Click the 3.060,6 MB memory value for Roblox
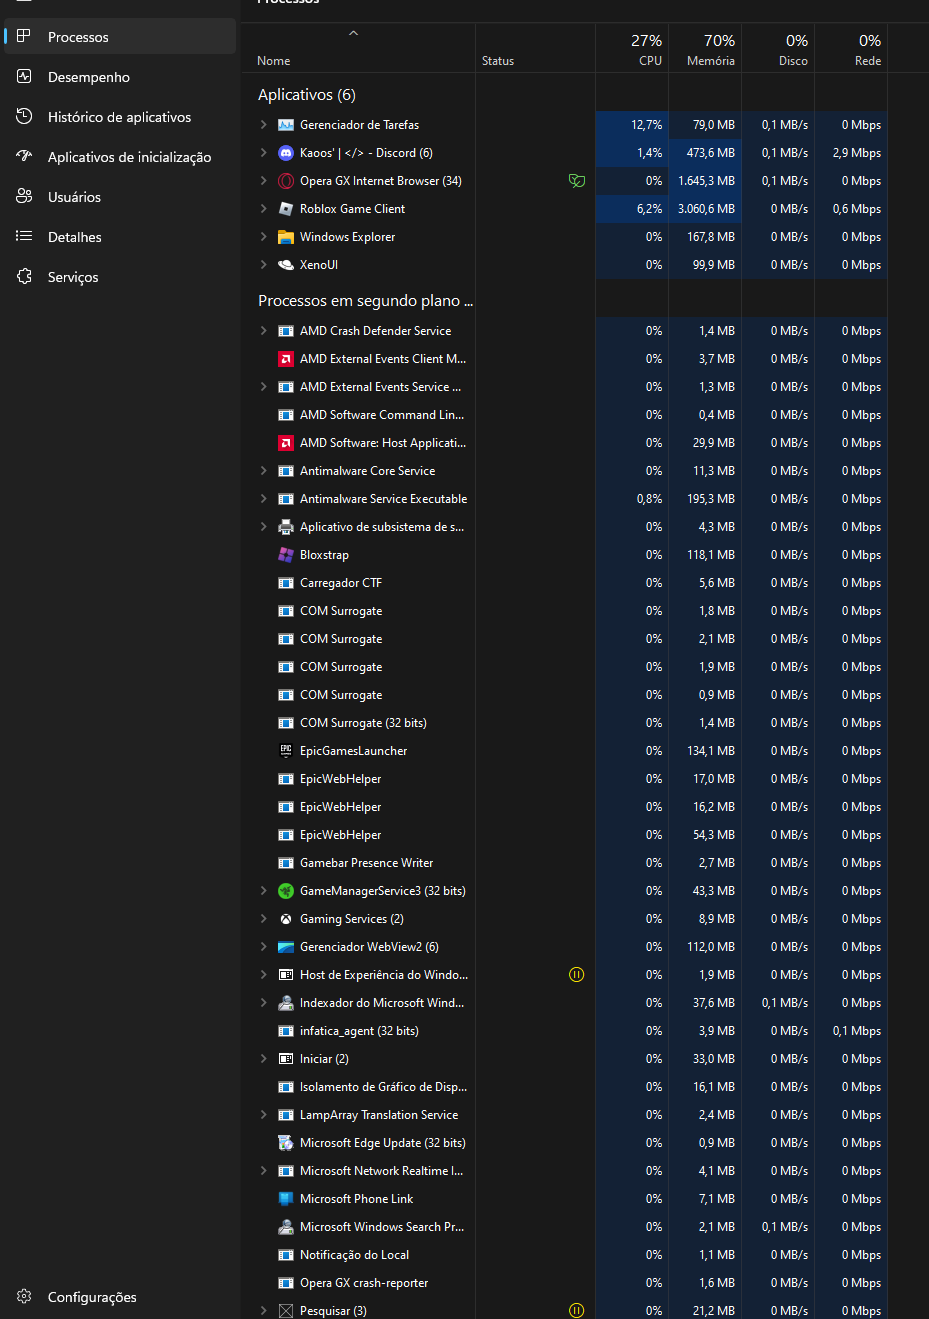This screenshot has width=929, height=1319. coord(706,209)
